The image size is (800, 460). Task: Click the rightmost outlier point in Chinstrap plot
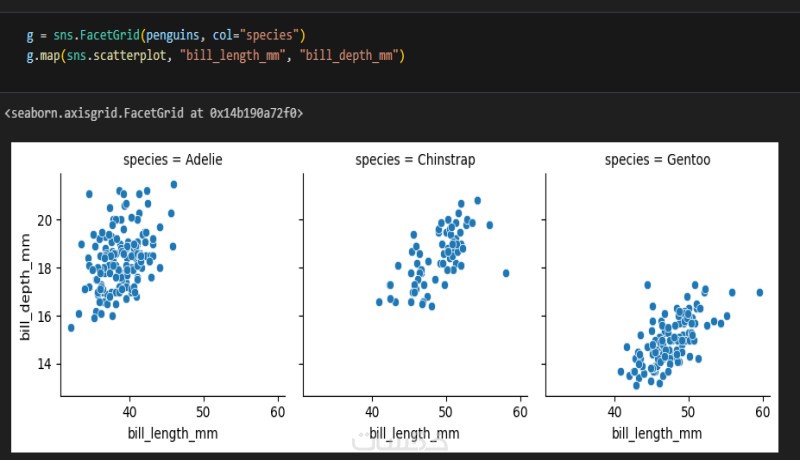click(506, 272)
